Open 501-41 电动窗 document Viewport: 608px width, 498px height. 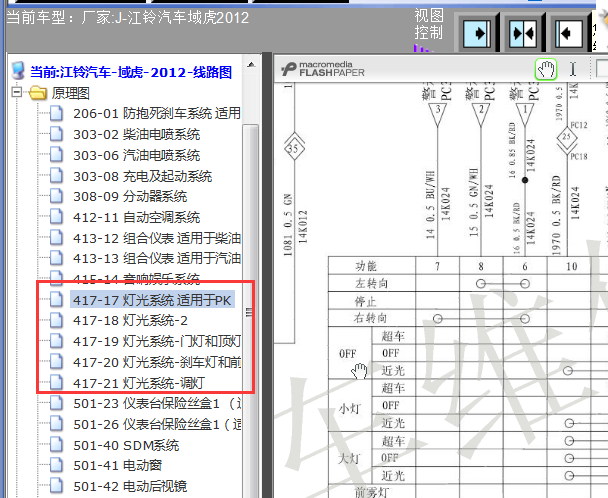(x=117, y=465)
